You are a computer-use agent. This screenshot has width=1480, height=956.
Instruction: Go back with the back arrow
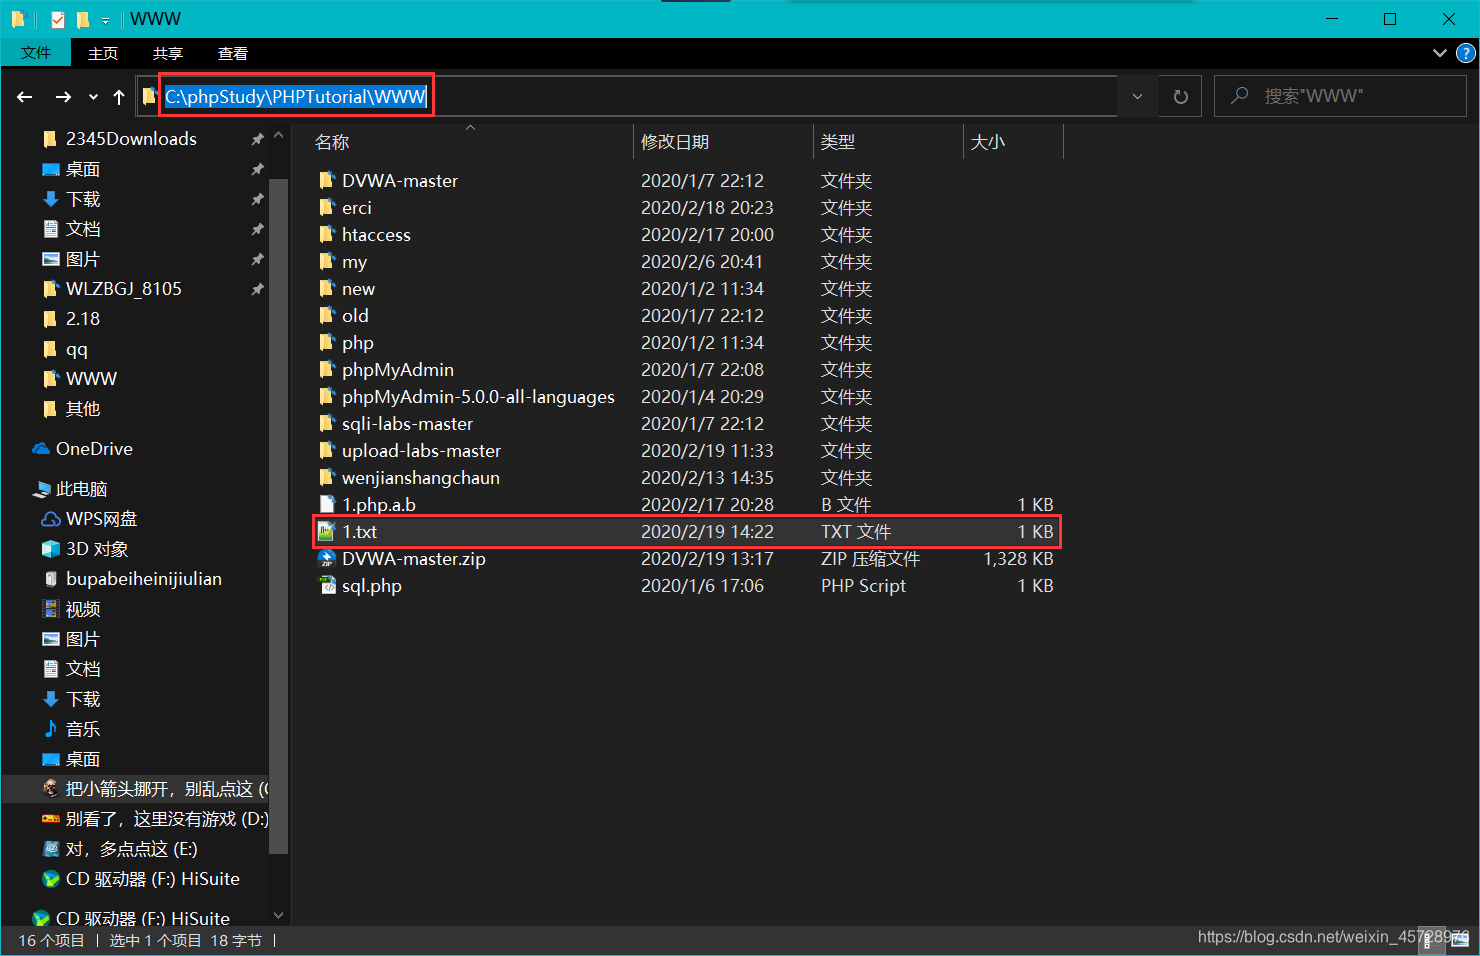[25, 97]
